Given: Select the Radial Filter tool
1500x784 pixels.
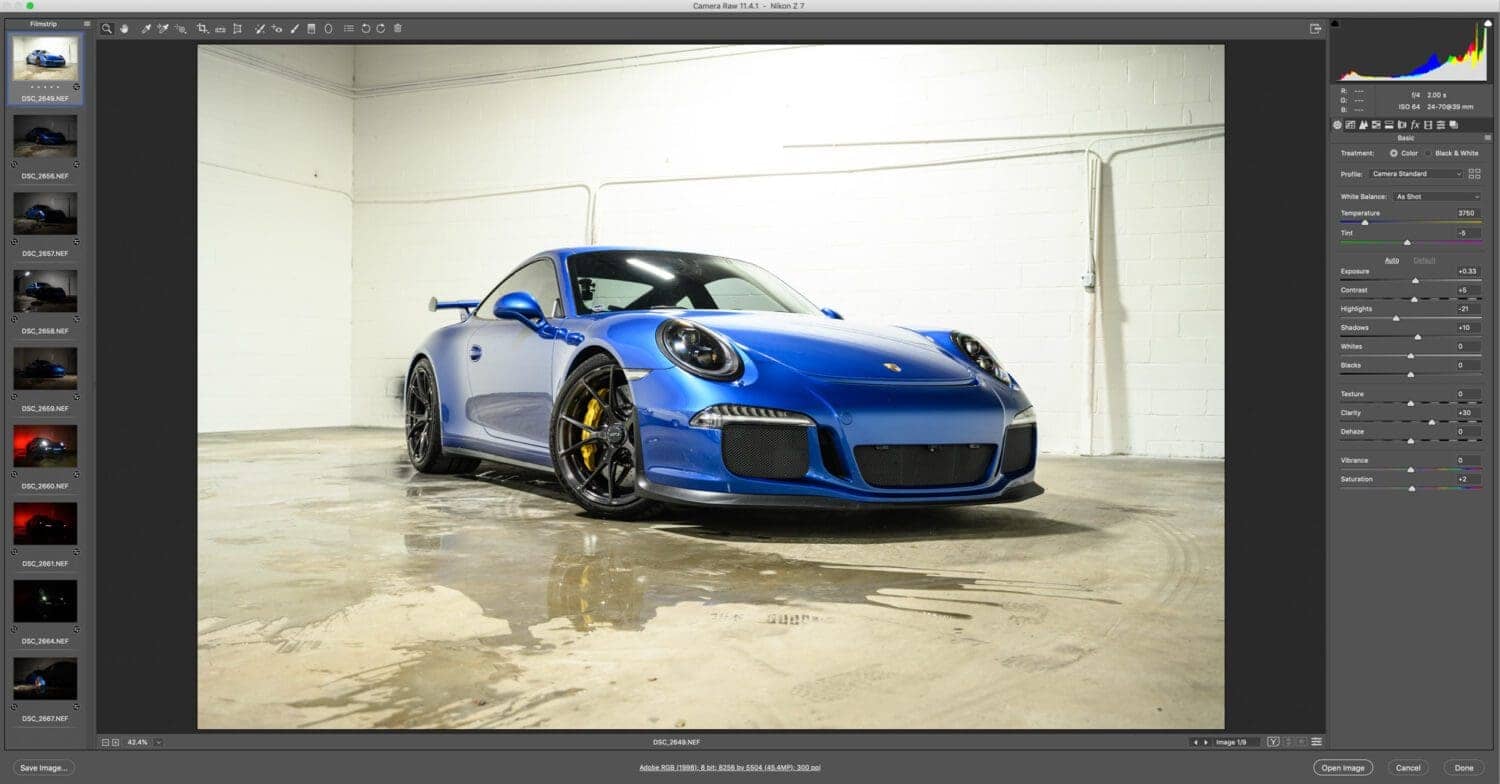Looking at the screenshot, I should [328, 29].
